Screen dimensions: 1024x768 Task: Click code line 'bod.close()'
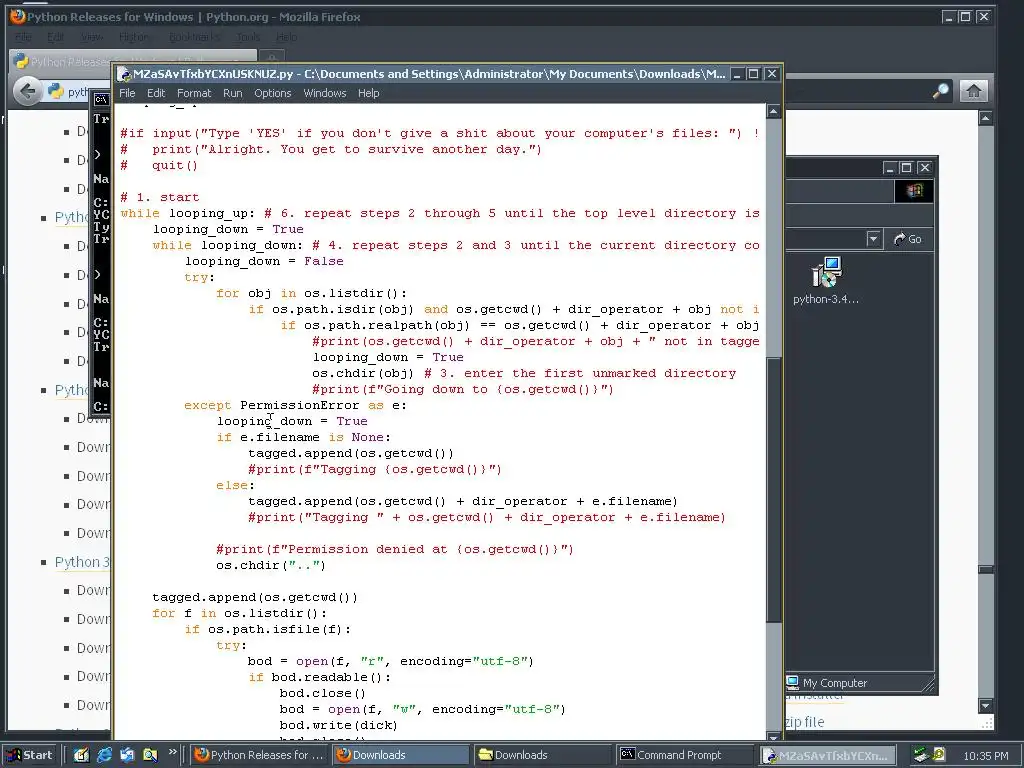323,693
